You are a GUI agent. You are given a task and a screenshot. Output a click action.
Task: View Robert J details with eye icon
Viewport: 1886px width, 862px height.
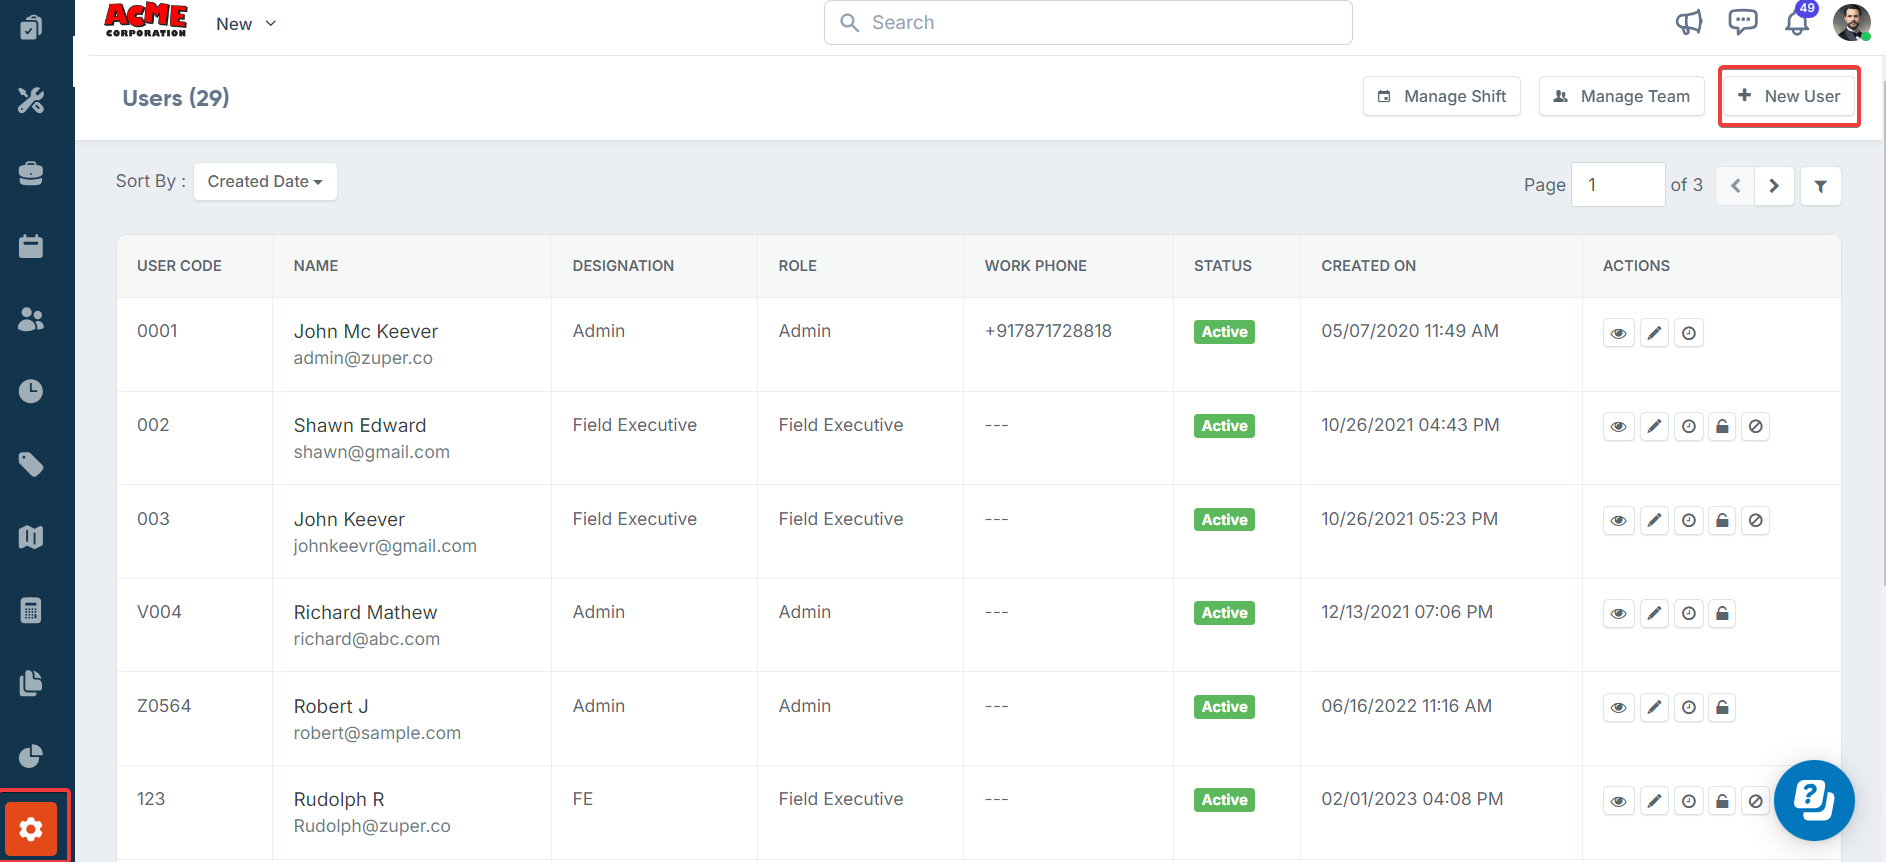(x=1618, y=708)
